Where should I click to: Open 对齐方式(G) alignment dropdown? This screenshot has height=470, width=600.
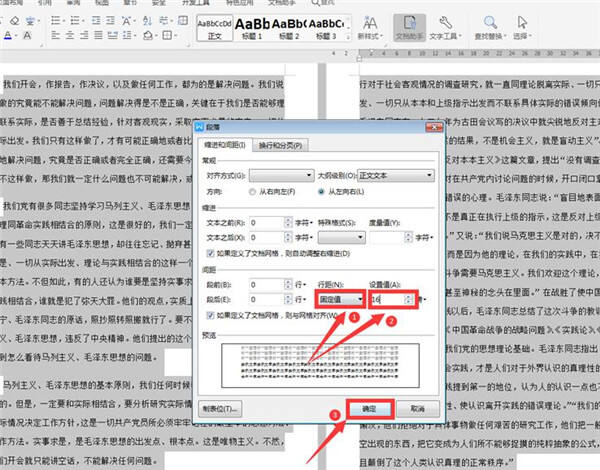coord(282,175)
